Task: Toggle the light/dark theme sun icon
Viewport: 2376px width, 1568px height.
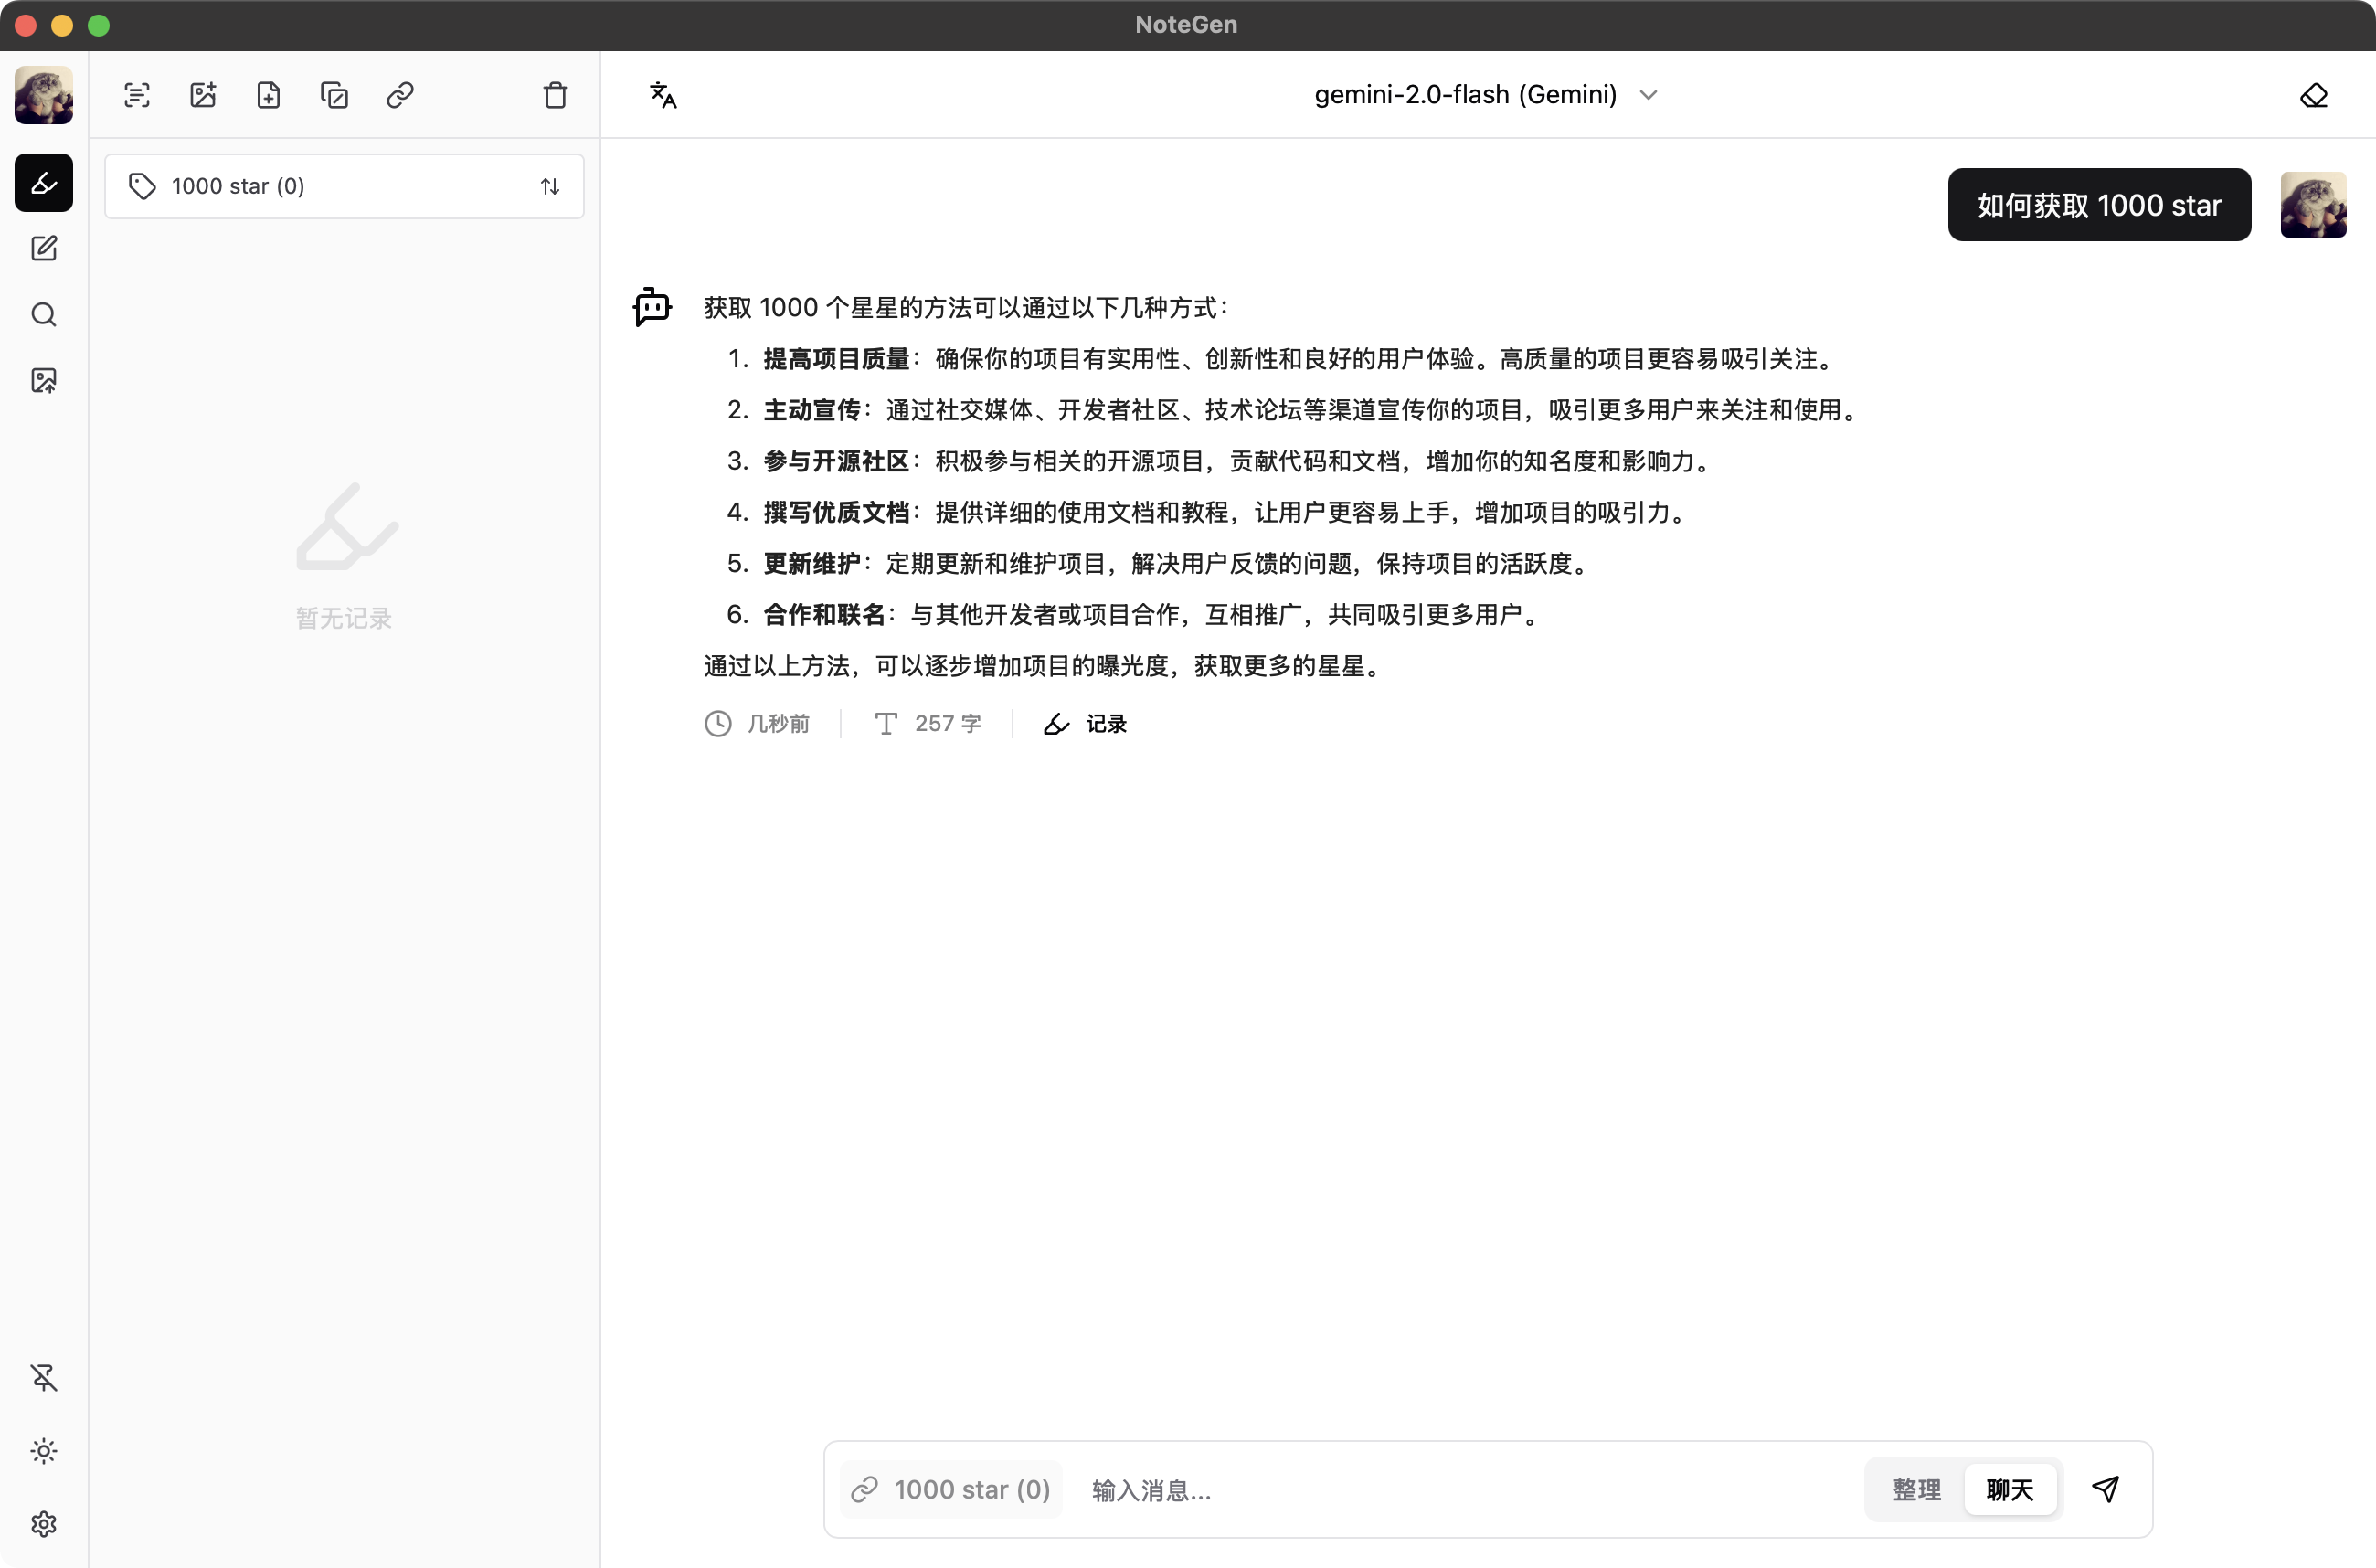Action: [44, 1450]
